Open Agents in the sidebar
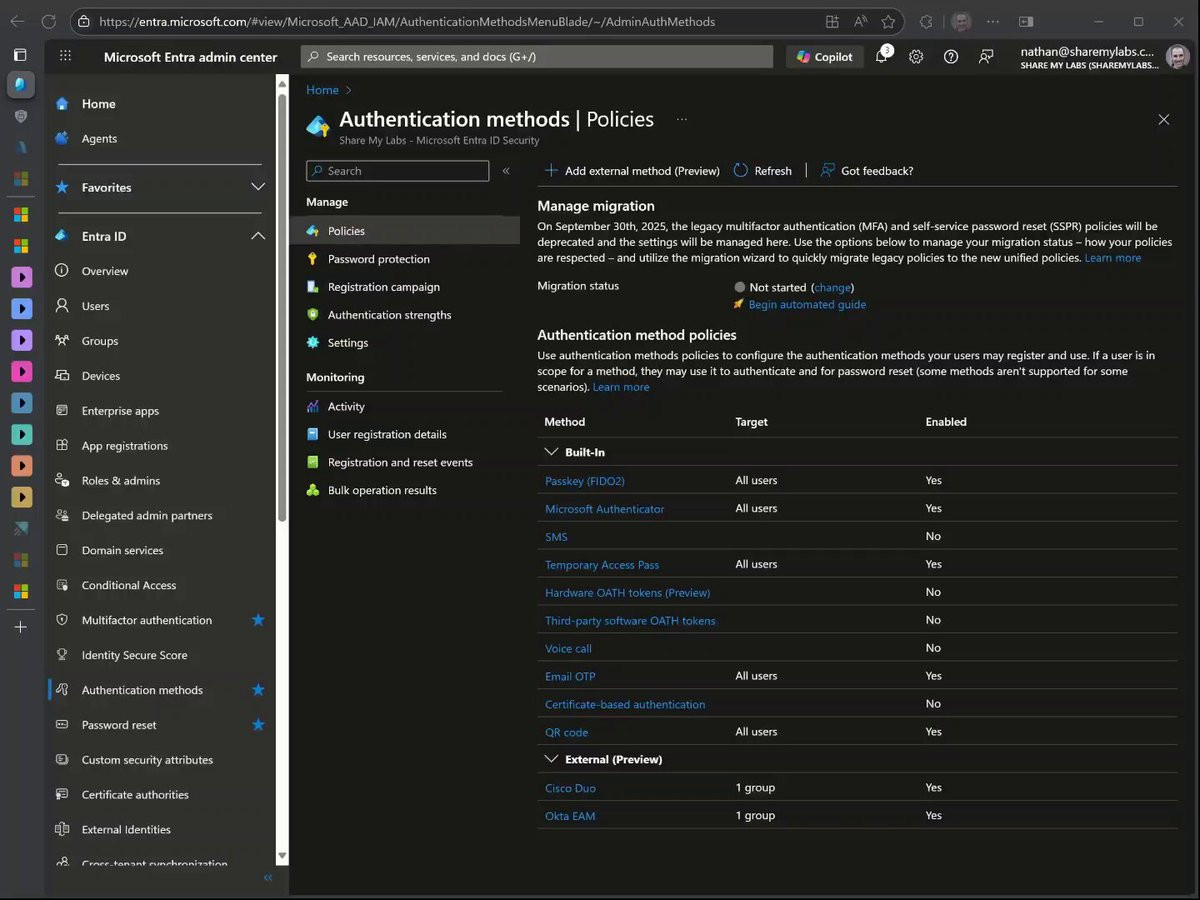This screenshot has width=1200, height=900. pyautogui.click(x=99, y=139)
